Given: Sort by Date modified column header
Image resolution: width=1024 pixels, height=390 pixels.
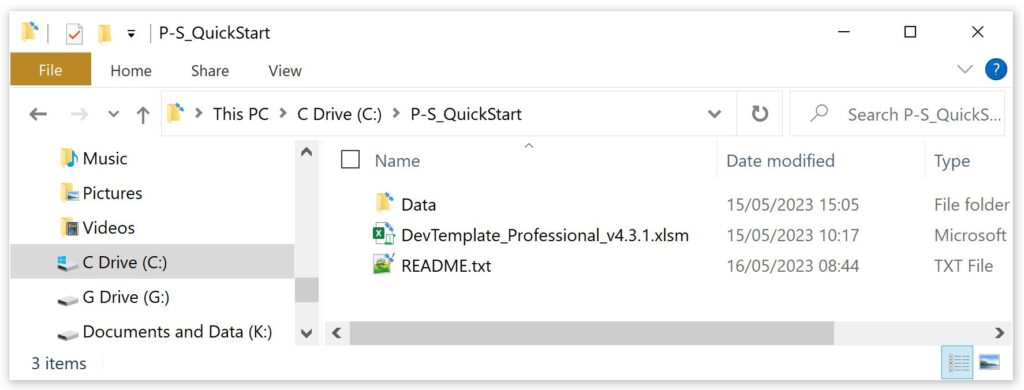Looking at the screenshot, I should [x=780, y=160].
